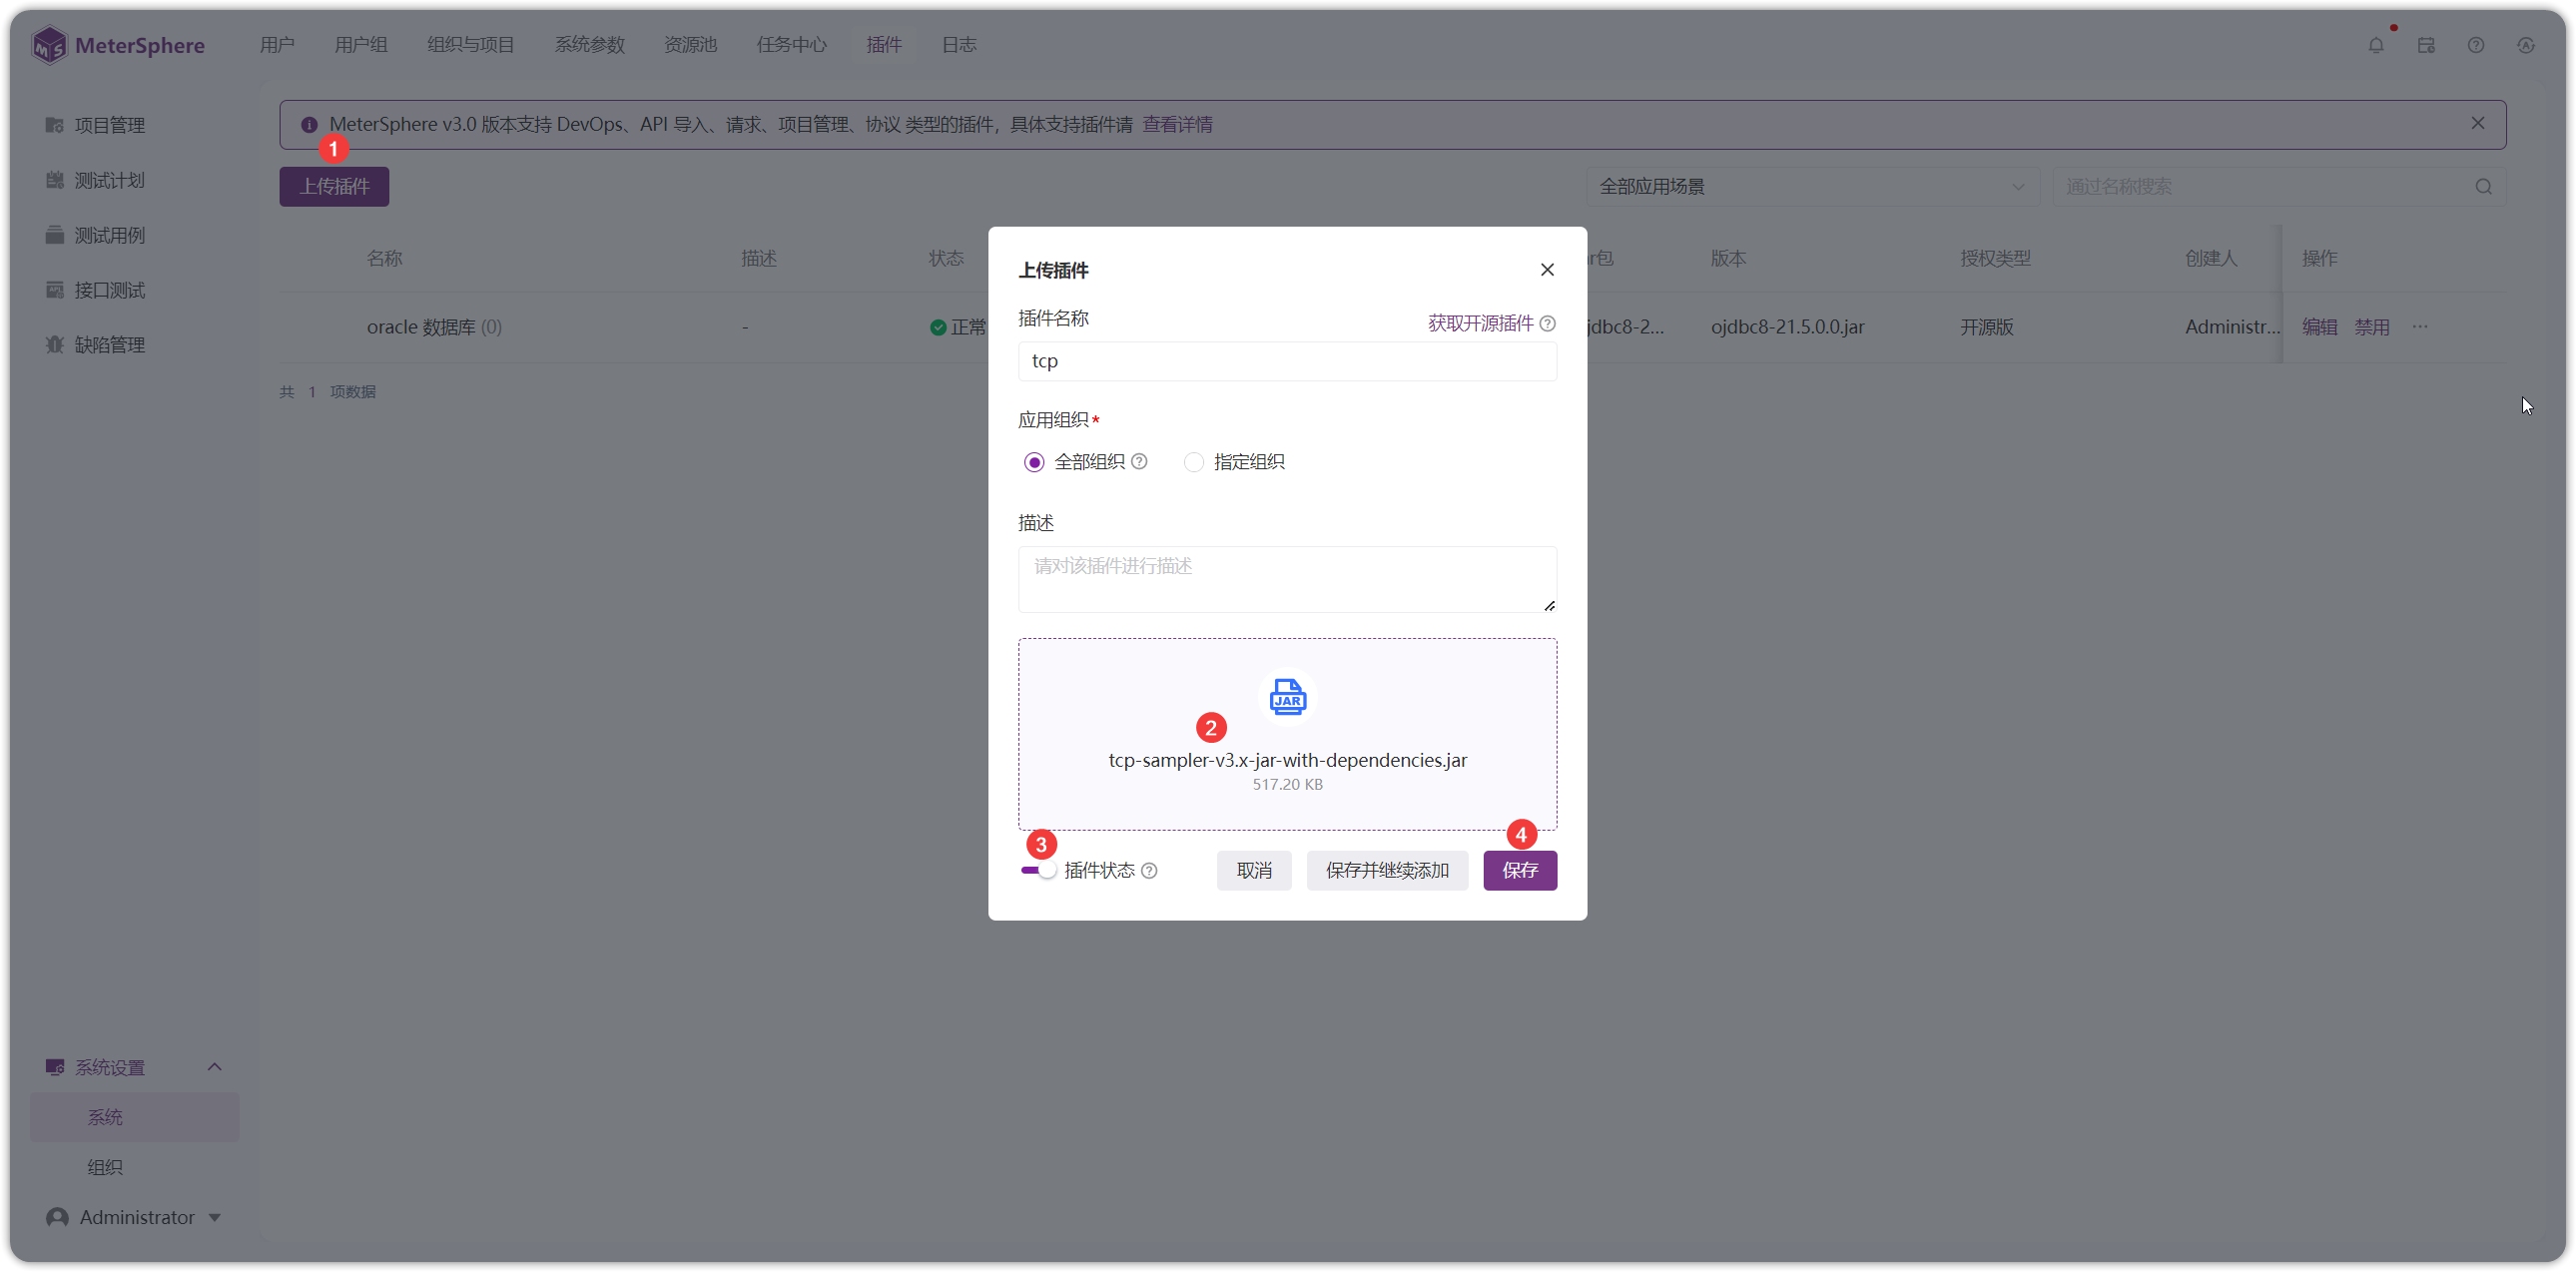The image size is (2576, 1272).
Task: Close the 上传插件 dialog
Action: point(1547,270)
